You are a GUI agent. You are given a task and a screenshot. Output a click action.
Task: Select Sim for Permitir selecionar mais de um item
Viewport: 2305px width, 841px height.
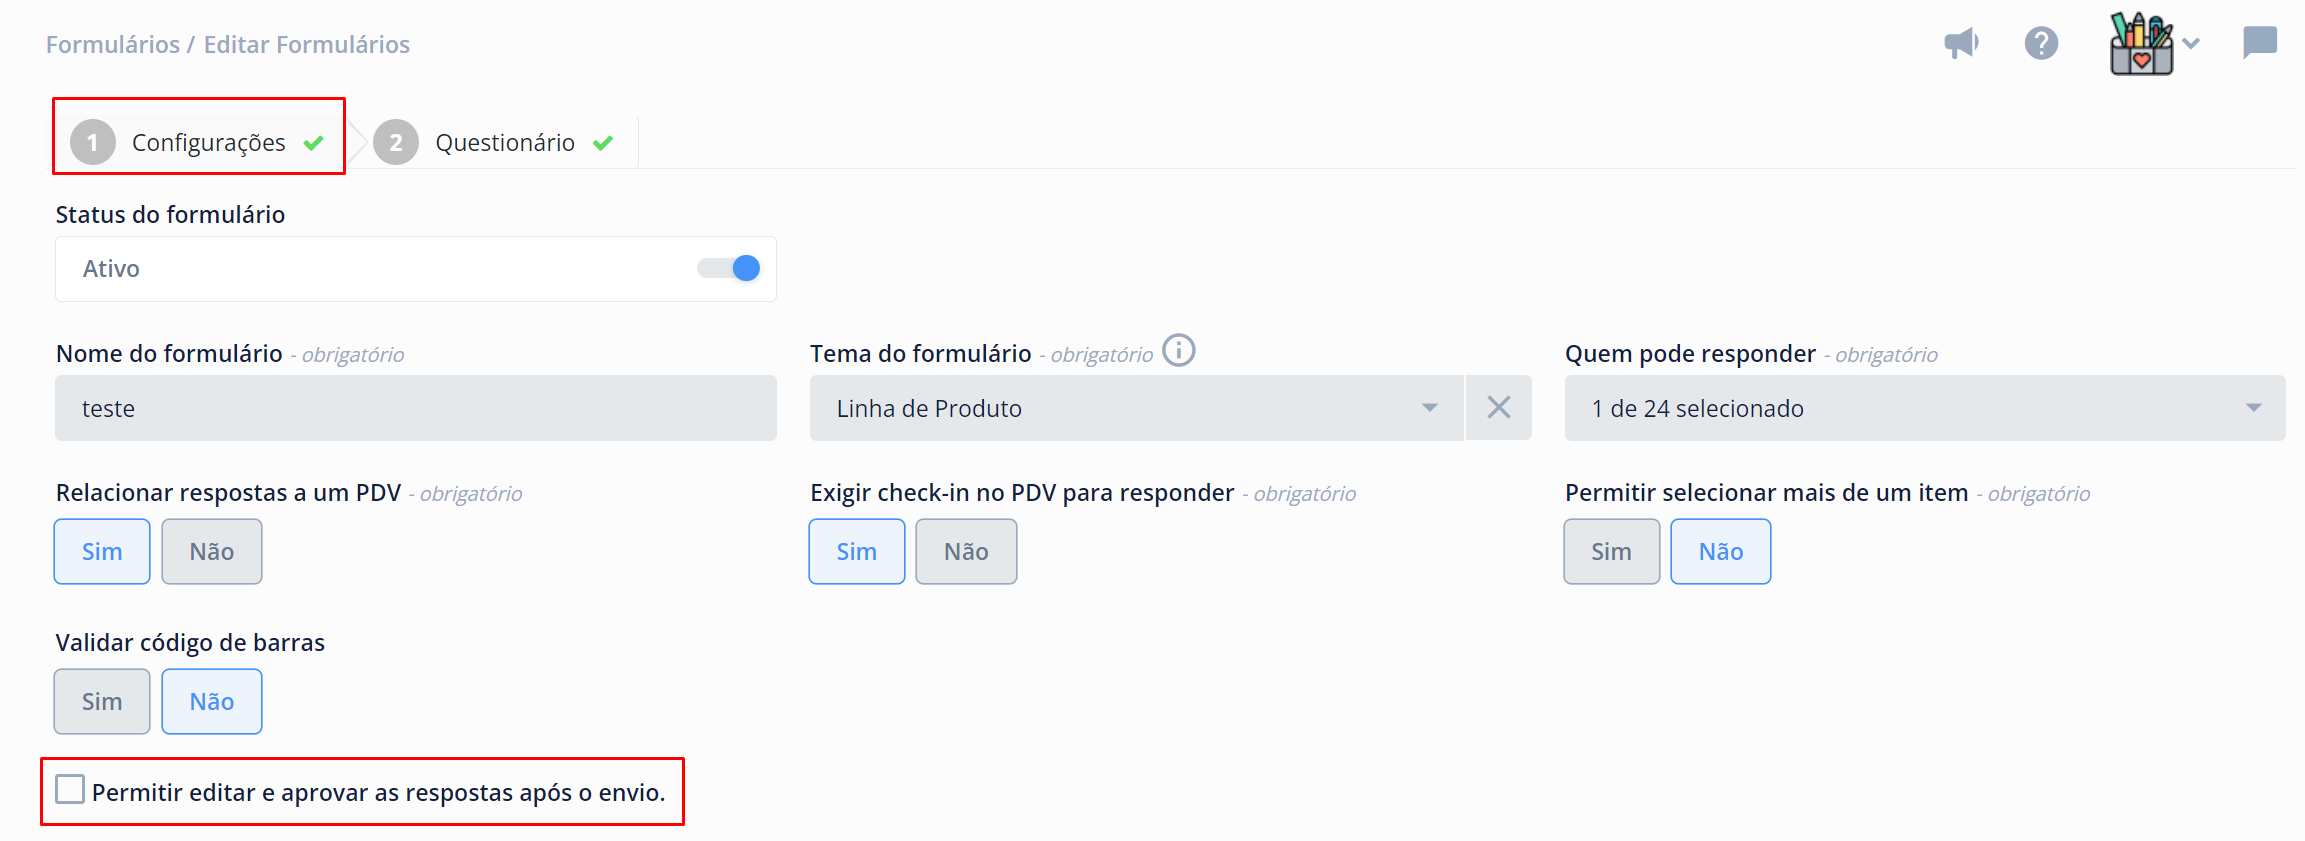pyautogui.click(x=1612, y=551)
